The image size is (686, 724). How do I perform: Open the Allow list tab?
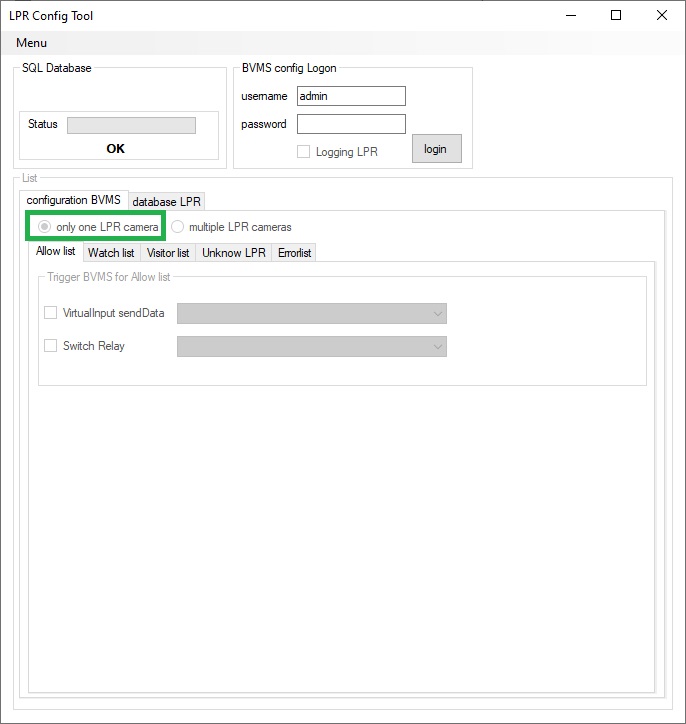[56, 252]
